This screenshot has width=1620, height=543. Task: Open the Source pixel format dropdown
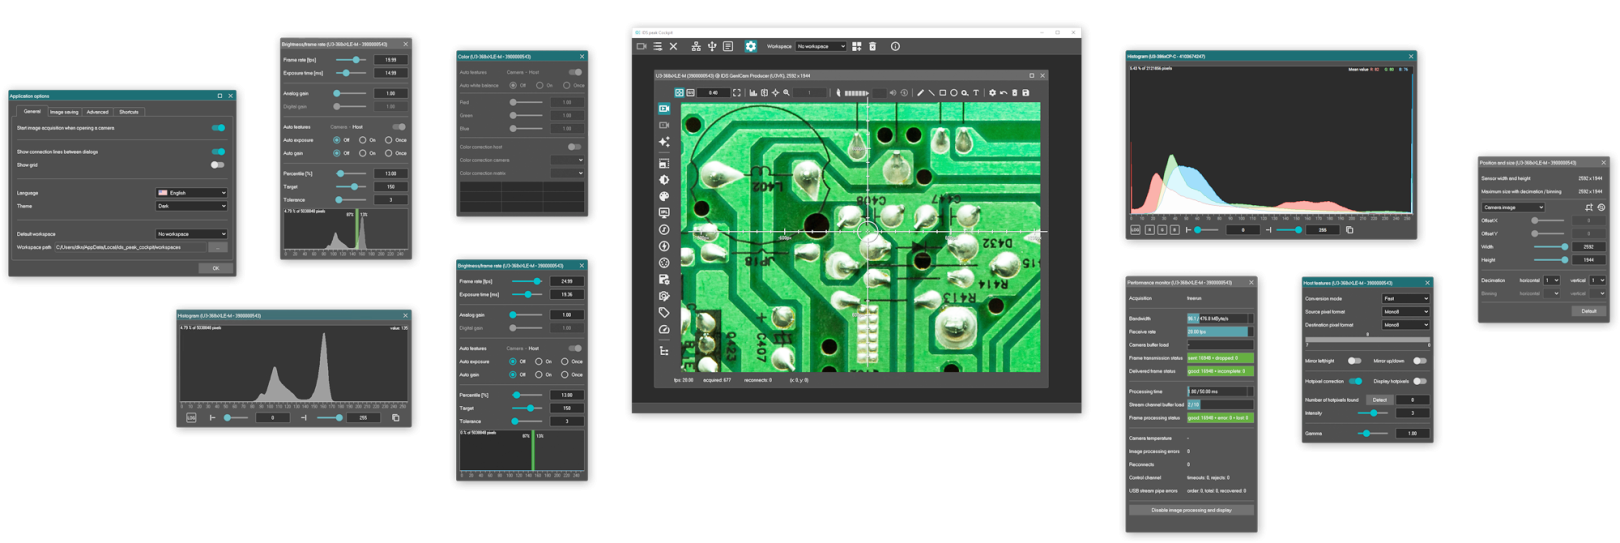pyautogui.click(x=1406, y=312)
